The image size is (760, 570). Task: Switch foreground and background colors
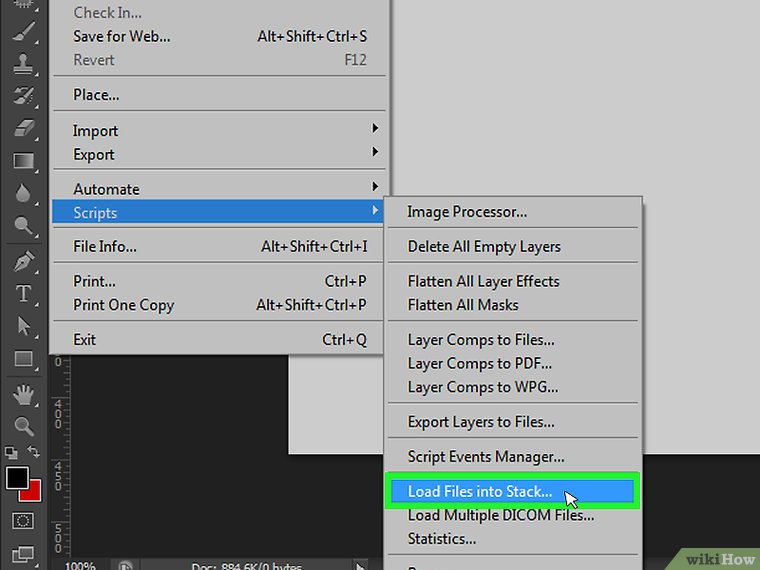(x=33, y=453)
